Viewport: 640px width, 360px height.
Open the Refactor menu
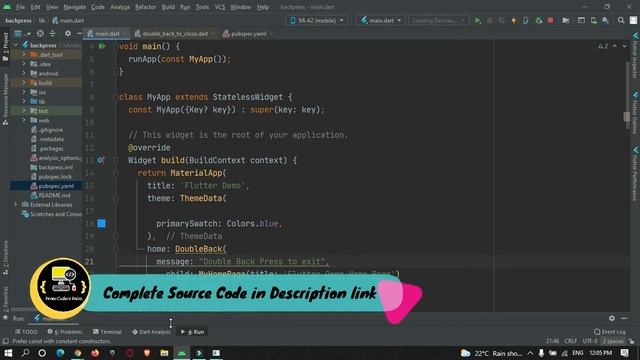(x=145, y=7)
